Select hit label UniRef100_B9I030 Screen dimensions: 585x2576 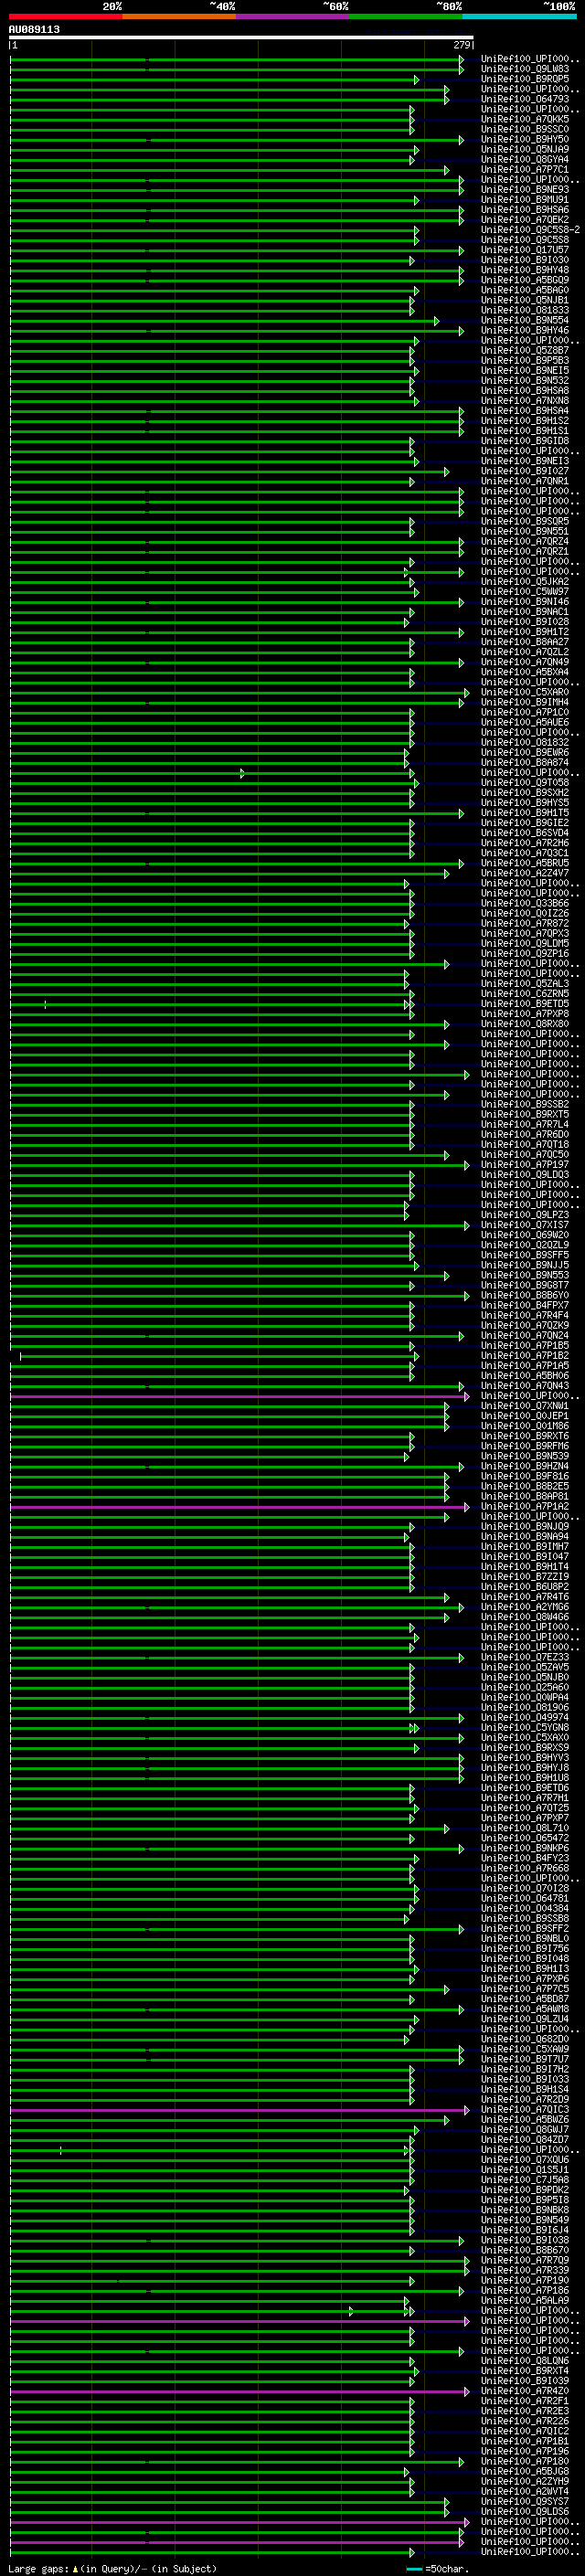pyautogui.click(x=525, y=260)
